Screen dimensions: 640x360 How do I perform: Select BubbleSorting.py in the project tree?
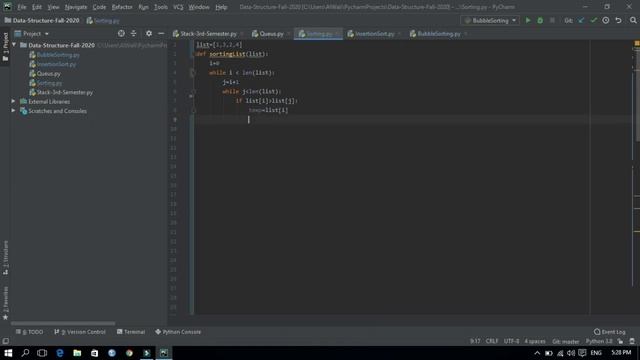58,55
